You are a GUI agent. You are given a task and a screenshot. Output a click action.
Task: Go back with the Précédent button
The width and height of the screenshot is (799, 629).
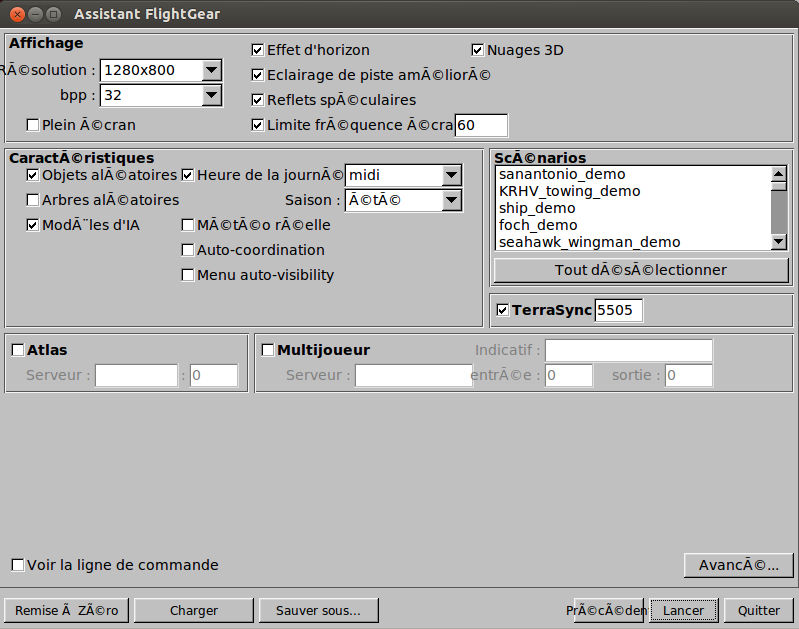(x=608, y=611)
